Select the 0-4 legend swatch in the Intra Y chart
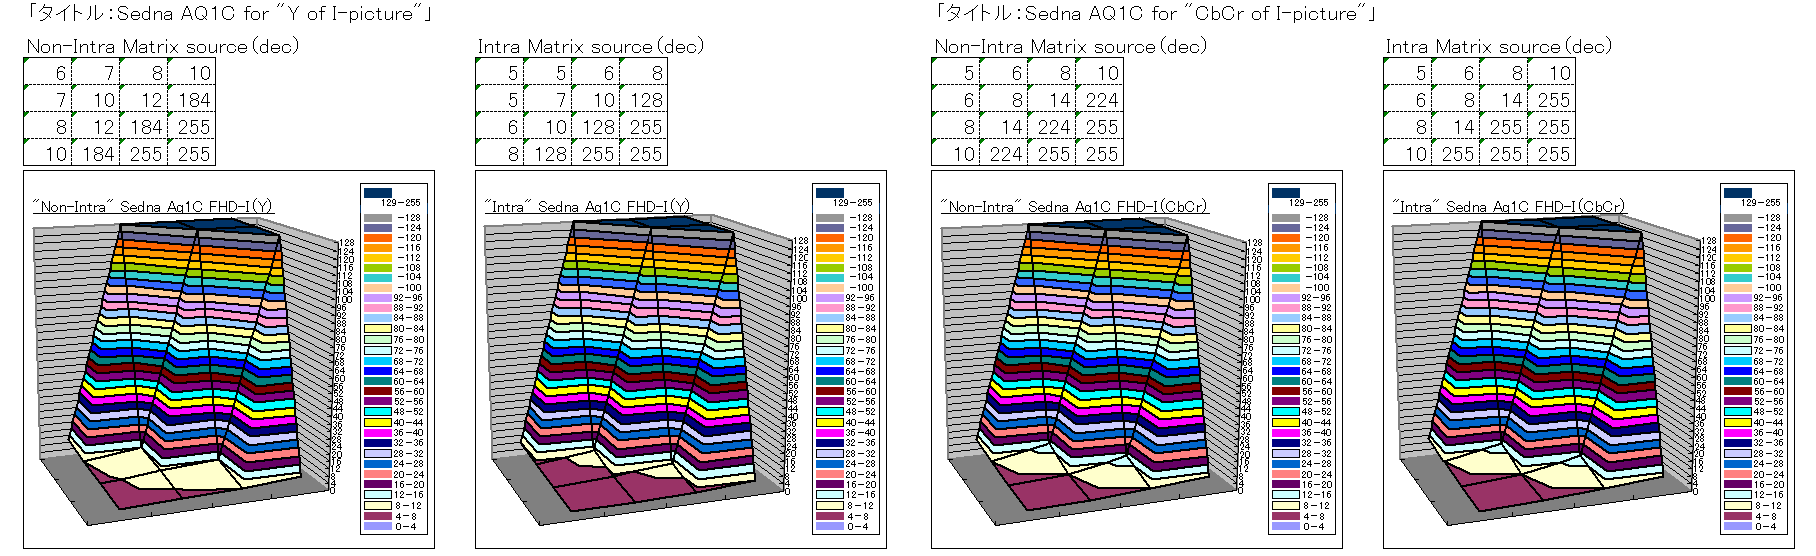Viewport: 1816px width, 556px height. pos(829,526)
